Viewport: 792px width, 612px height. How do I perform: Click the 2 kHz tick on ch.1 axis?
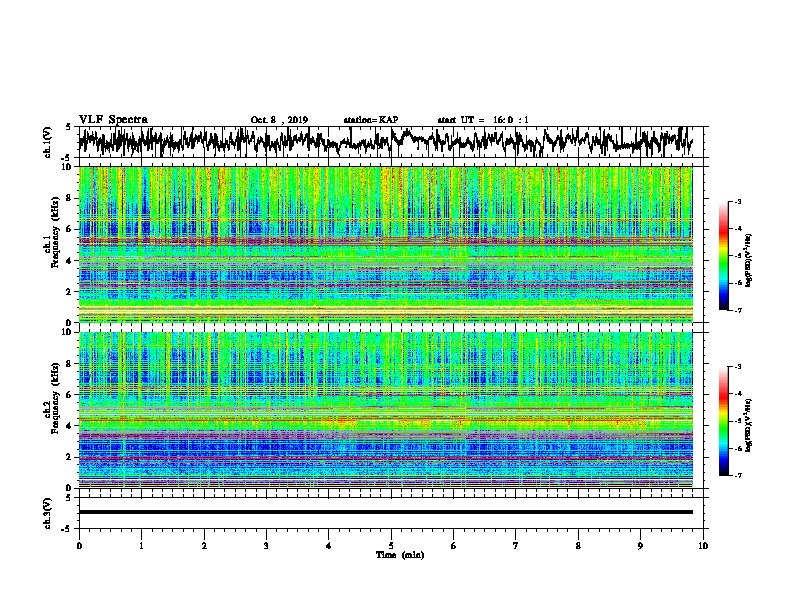(x=70, y=292)
